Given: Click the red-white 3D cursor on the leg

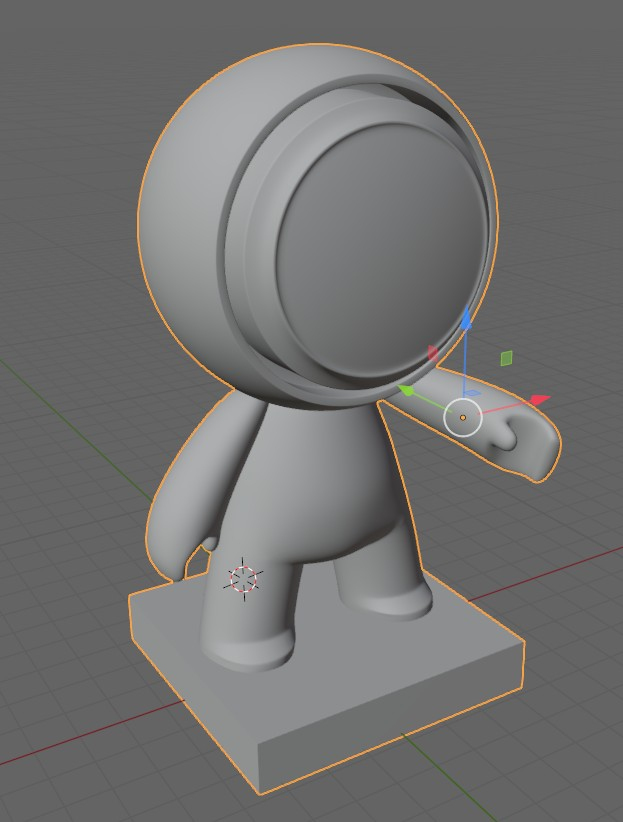Looking at the screenshot, I should click(x=244, y=579).
